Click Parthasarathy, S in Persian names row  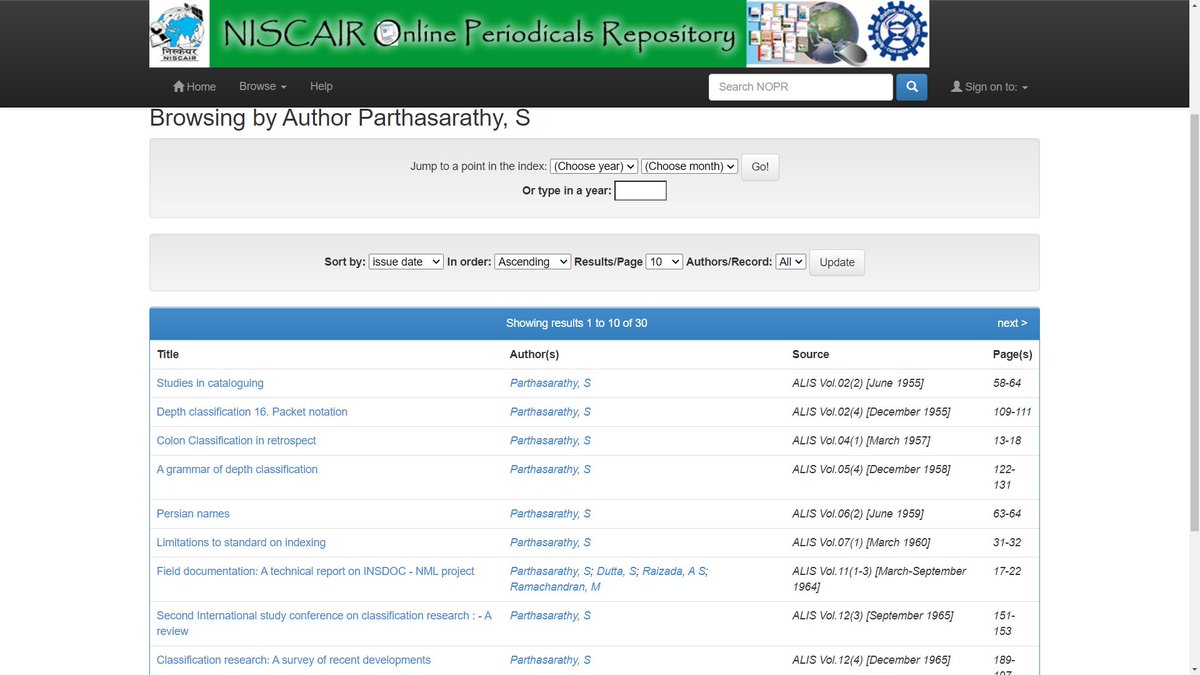tap(550, 514)
